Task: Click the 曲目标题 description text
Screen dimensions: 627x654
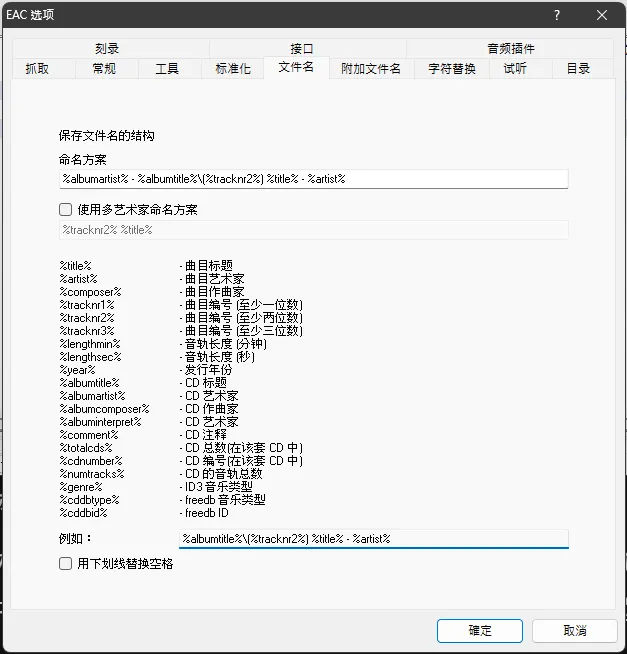Action: 209,266
